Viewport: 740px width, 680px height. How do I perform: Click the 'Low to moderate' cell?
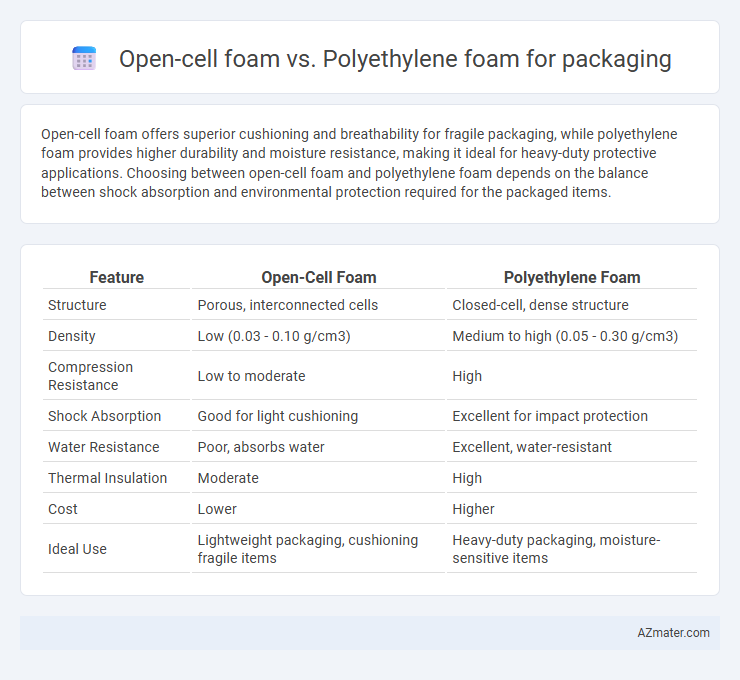[252, 376]
